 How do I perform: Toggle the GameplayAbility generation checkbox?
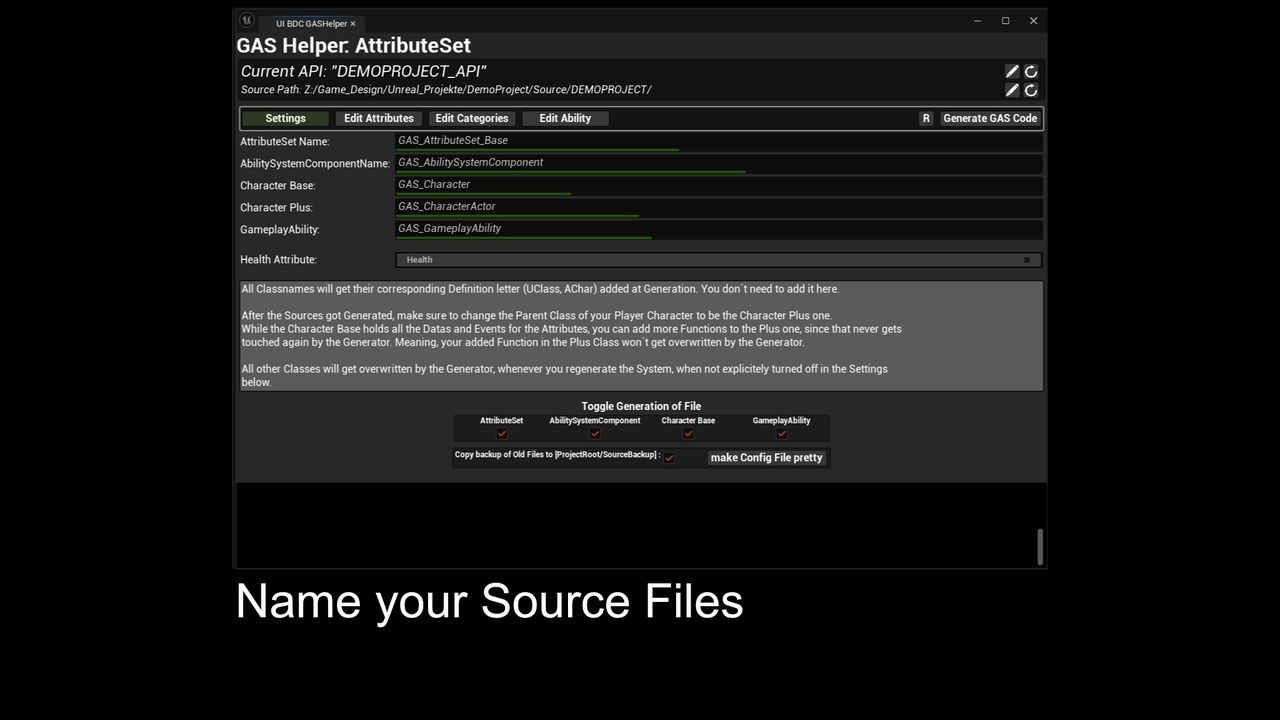click(782, 434)
